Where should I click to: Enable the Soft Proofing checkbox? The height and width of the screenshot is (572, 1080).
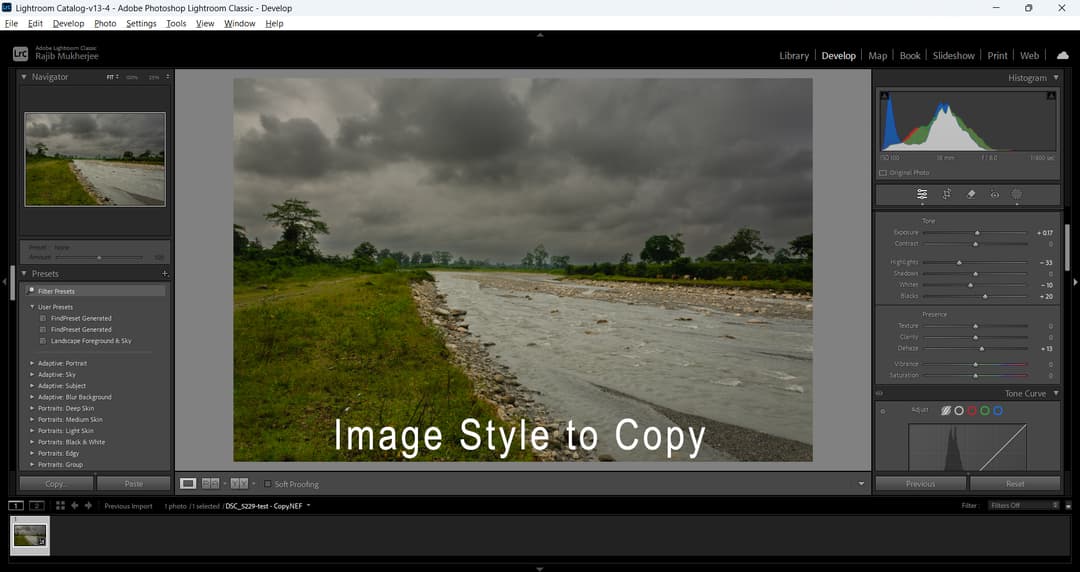point(268,484)
